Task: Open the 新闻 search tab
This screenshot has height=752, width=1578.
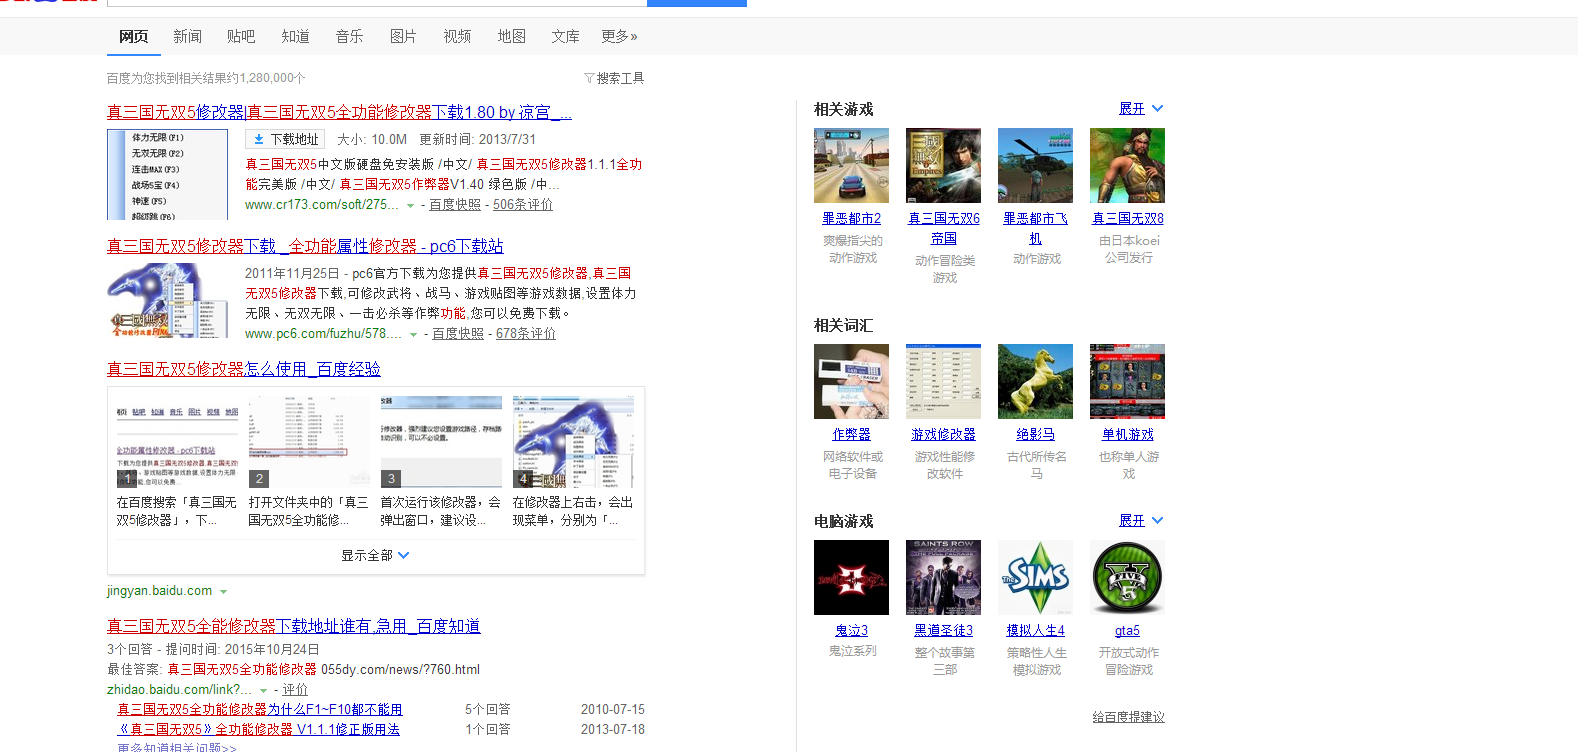Action: (x=187, y=36)
